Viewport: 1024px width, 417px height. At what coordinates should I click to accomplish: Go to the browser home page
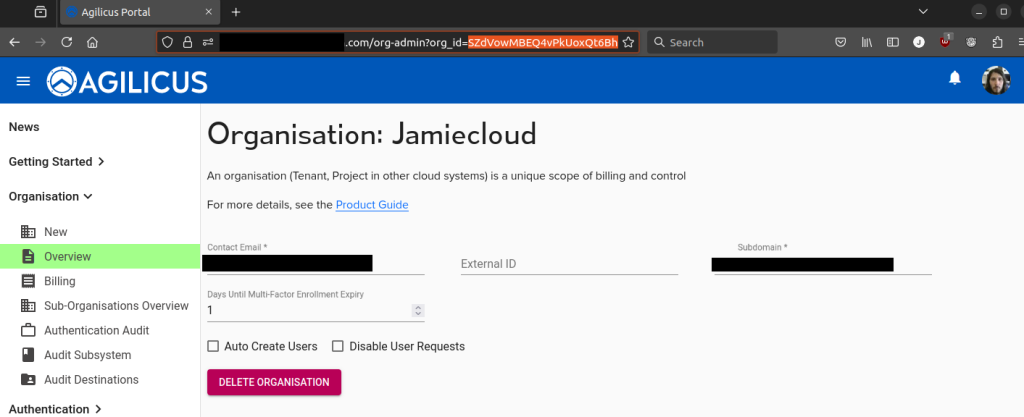click(92, 42)
